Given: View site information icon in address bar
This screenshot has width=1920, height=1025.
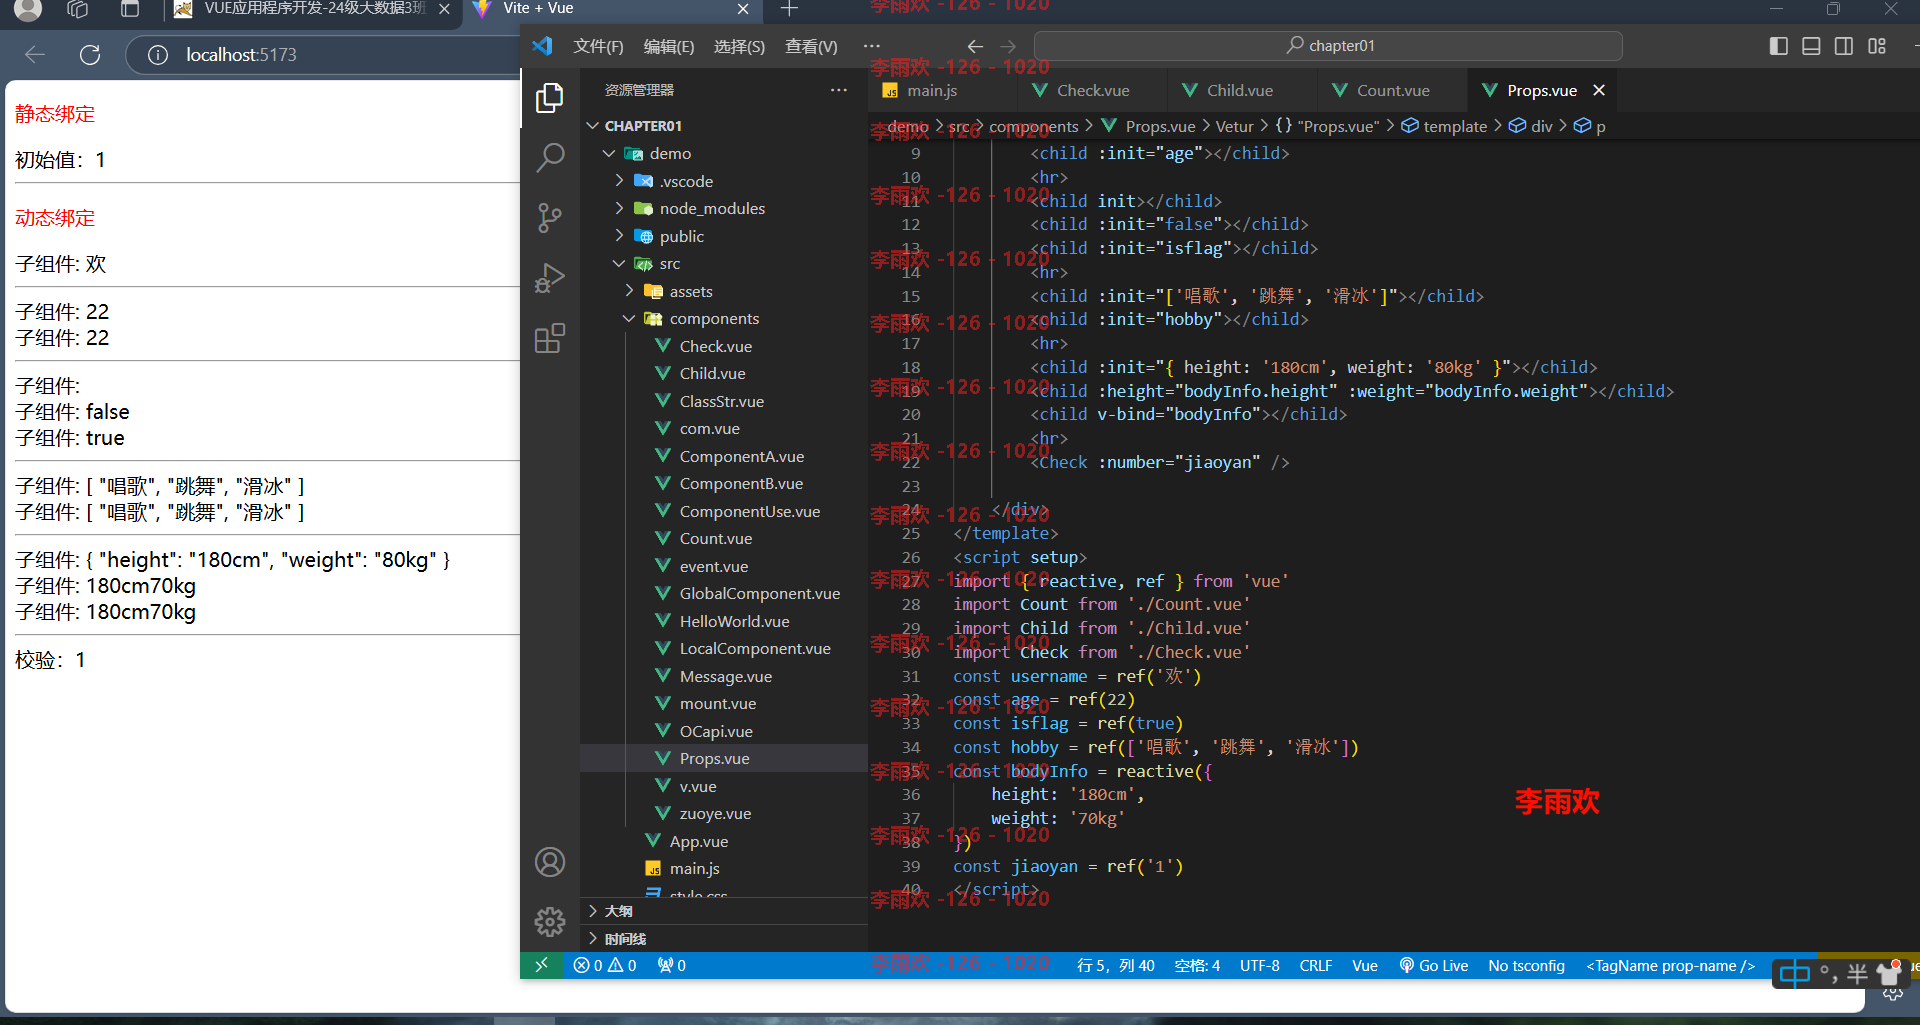Looking at the screenshot, I should [157, 54].
